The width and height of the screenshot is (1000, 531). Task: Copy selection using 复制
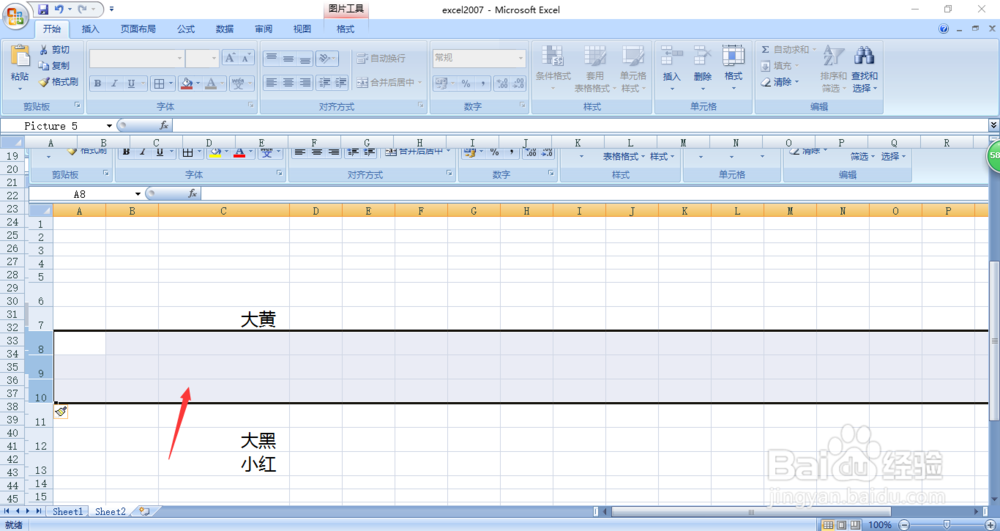coord(54,66)
